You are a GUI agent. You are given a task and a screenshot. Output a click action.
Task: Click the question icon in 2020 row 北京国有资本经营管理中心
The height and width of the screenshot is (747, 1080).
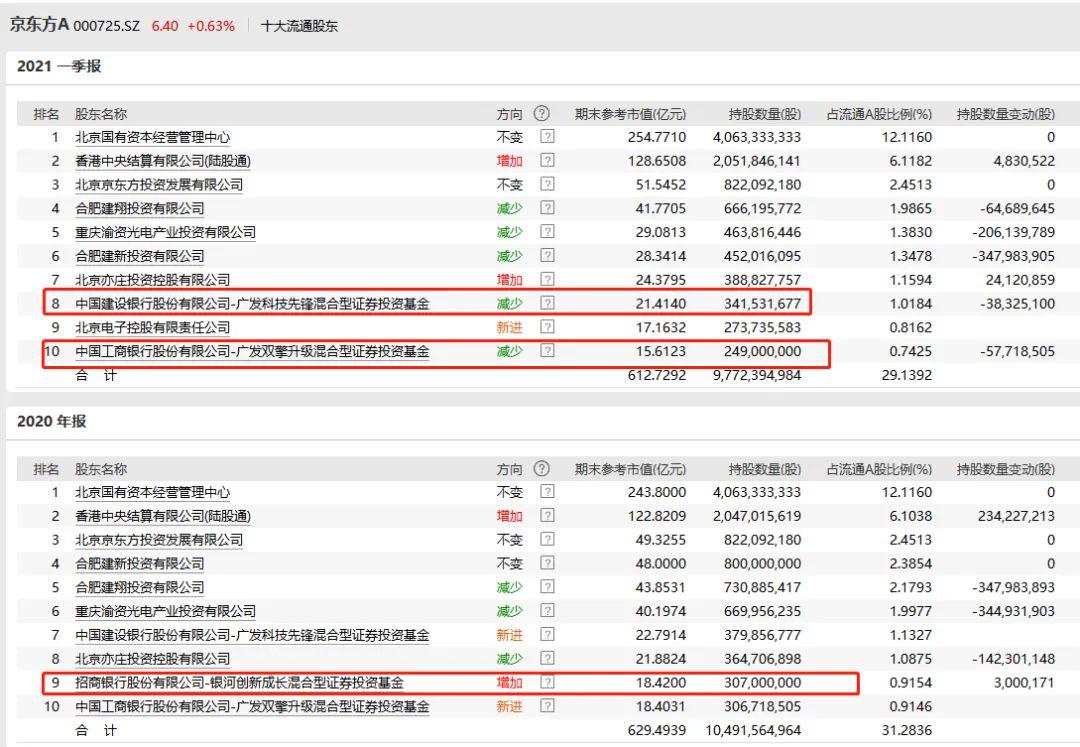(548, 492)
